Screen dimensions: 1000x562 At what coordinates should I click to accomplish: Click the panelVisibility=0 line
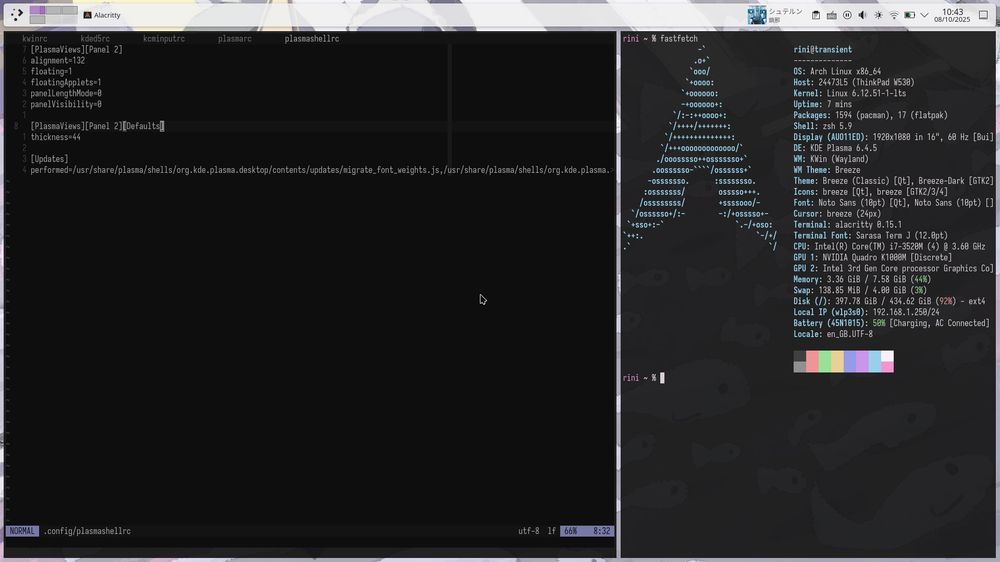coord(66,104)
